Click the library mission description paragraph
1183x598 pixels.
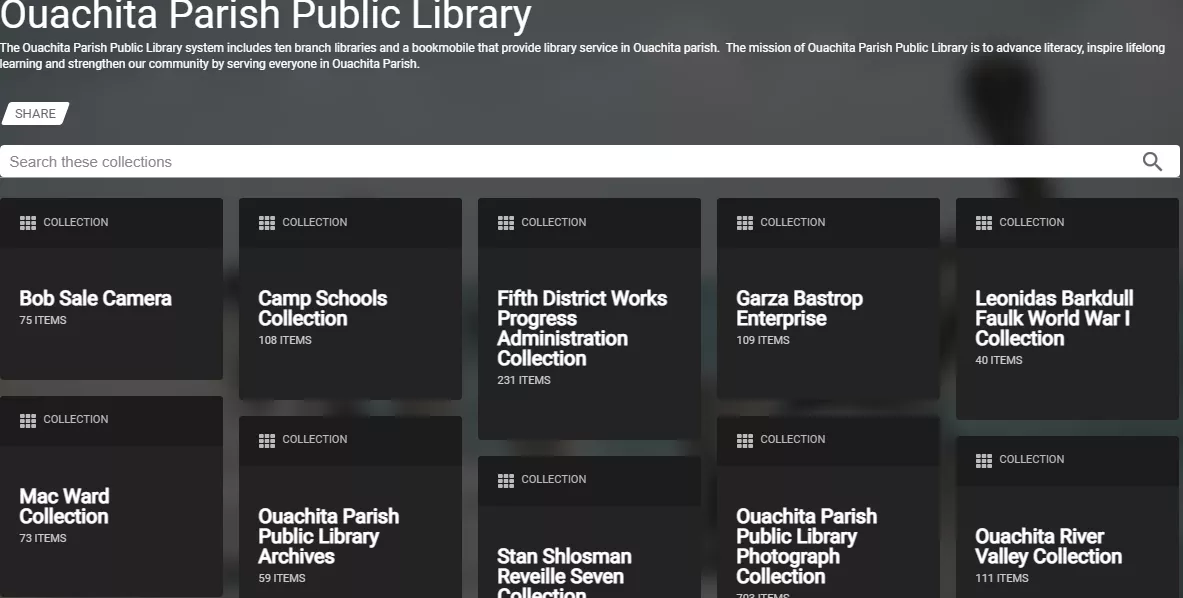pyautogui.click(x=582, y=56)
